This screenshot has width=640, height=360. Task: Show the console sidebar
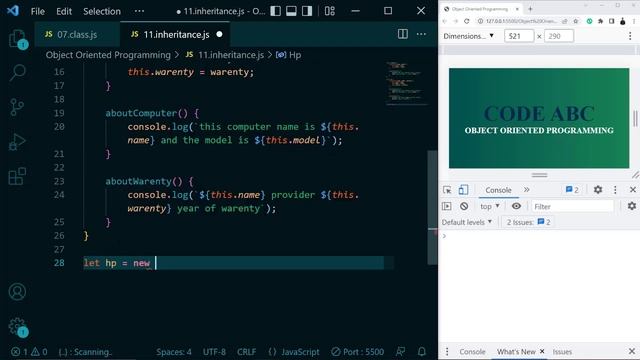pyautogui.click(x=447, y=206)
